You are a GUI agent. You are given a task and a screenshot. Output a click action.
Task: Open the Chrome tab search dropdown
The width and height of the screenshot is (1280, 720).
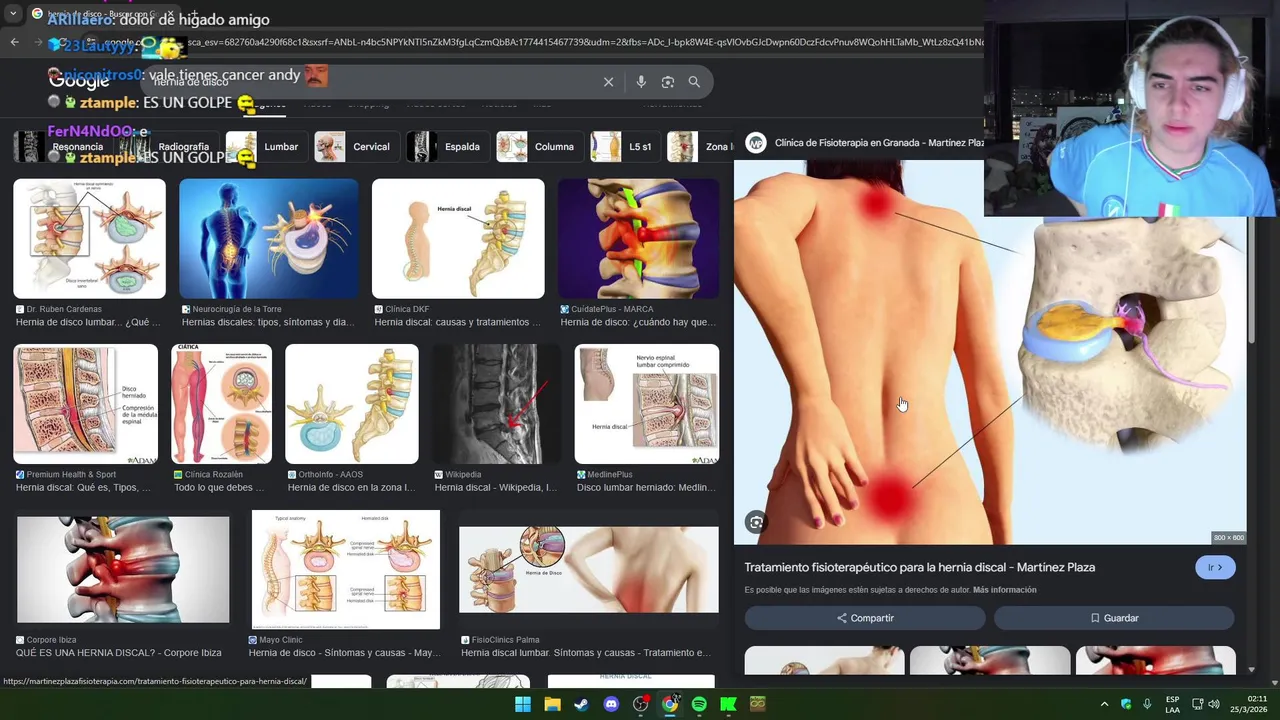13,14
